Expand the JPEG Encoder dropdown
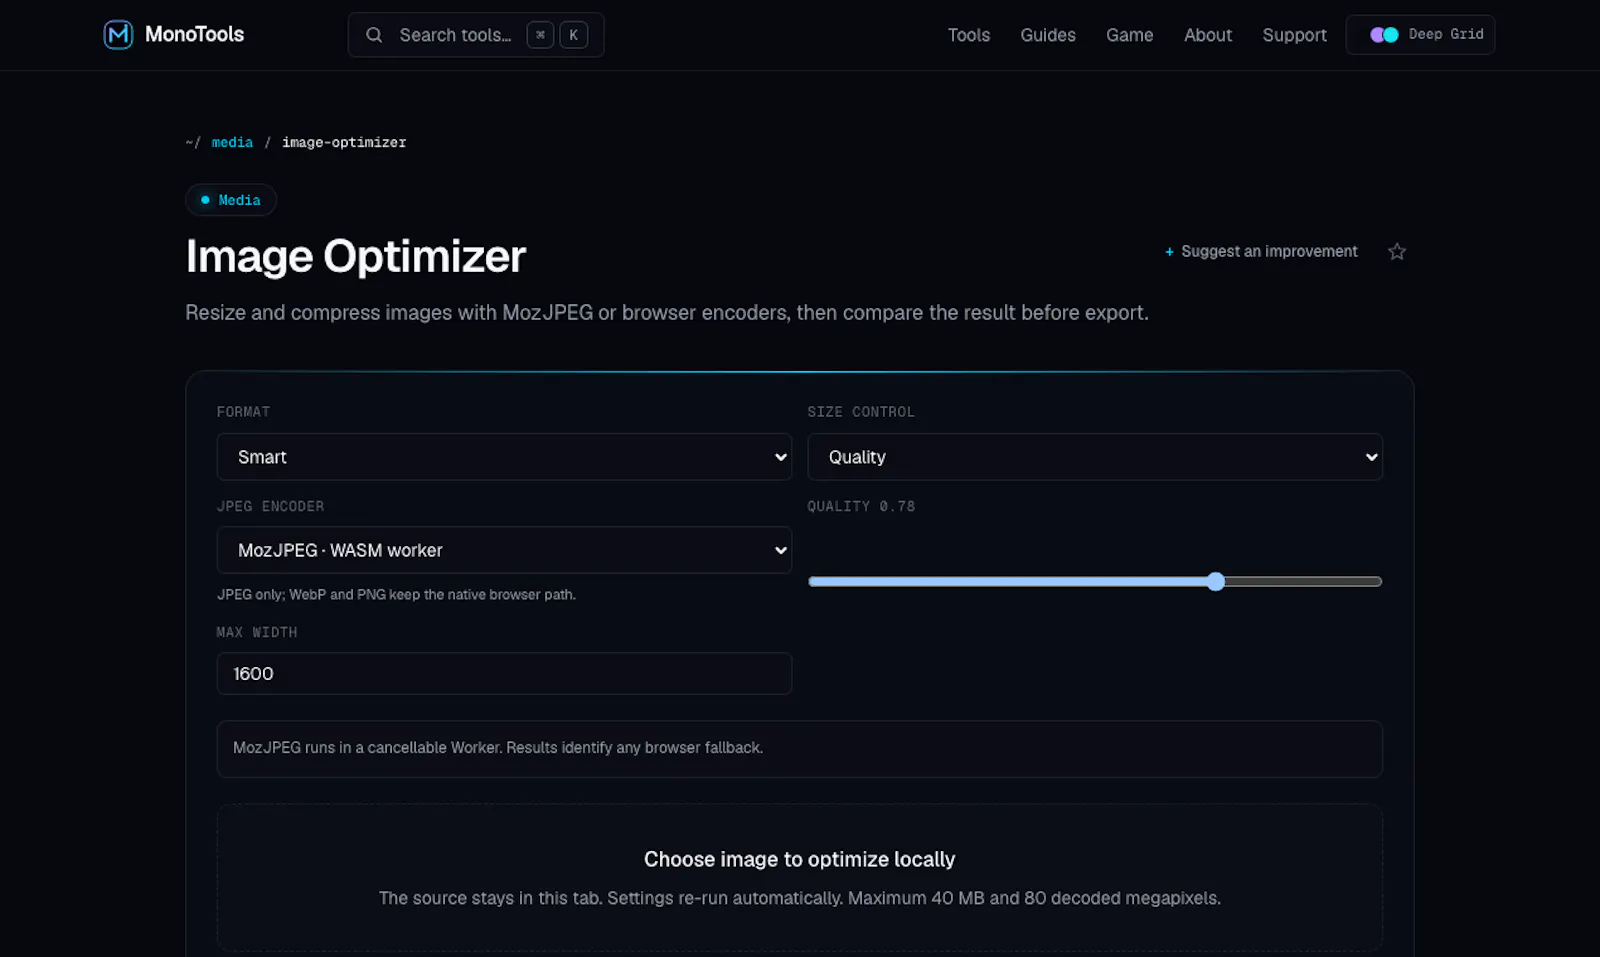Screen dimensions: 1600x957 [x=504, y=550]
